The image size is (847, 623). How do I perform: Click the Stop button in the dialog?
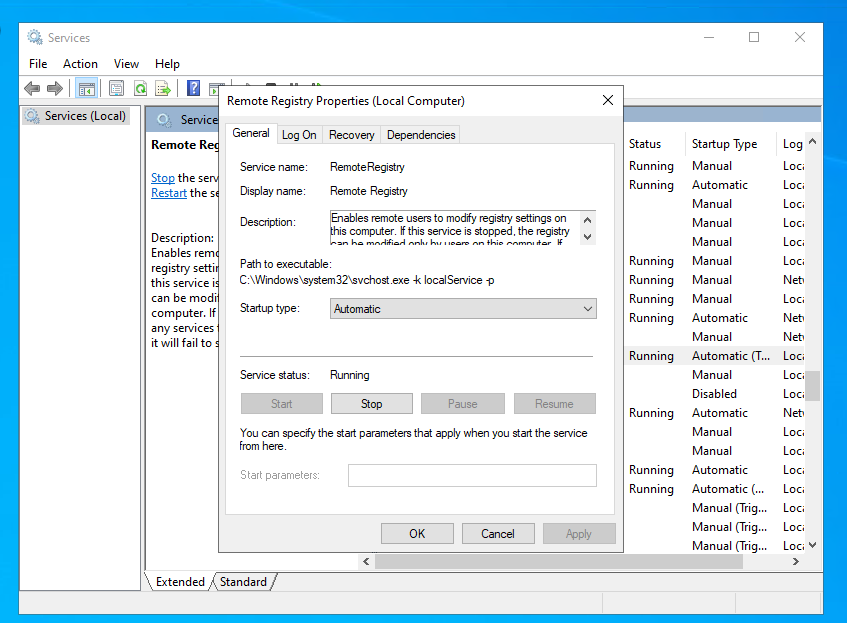pos(372,404)
